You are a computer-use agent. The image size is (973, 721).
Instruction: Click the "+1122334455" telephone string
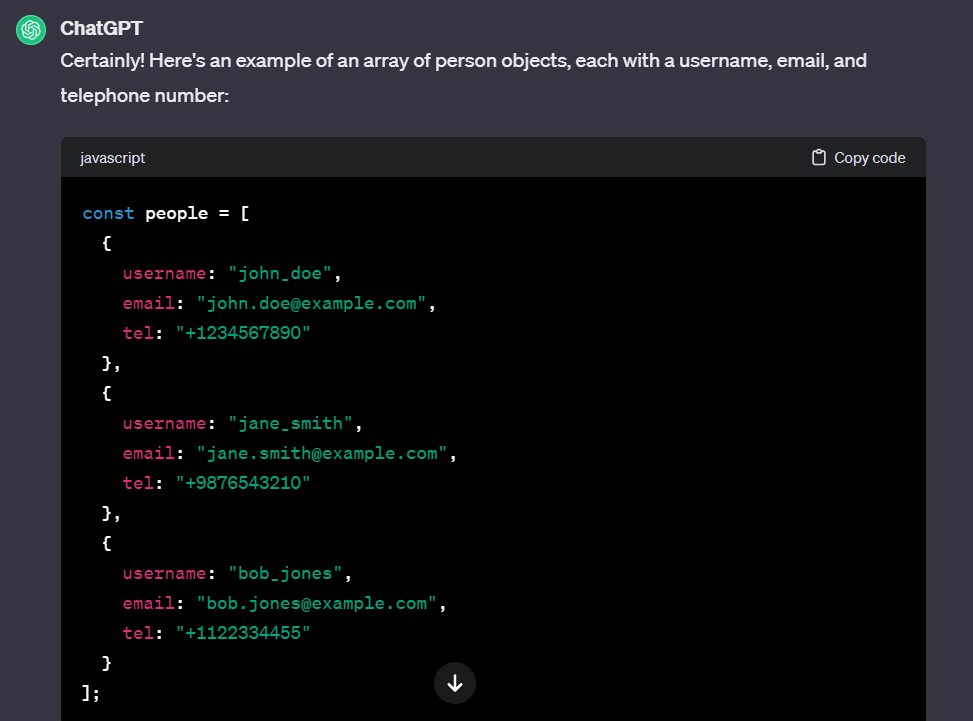(x=243, y=634)
